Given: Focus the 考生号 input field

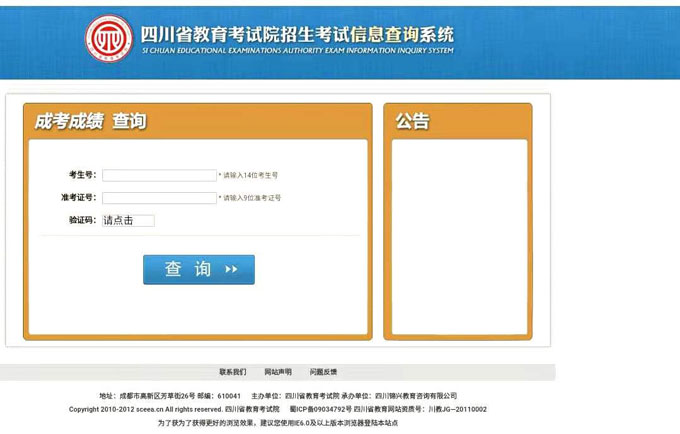Looking at the screenshot, I should 159,175.
